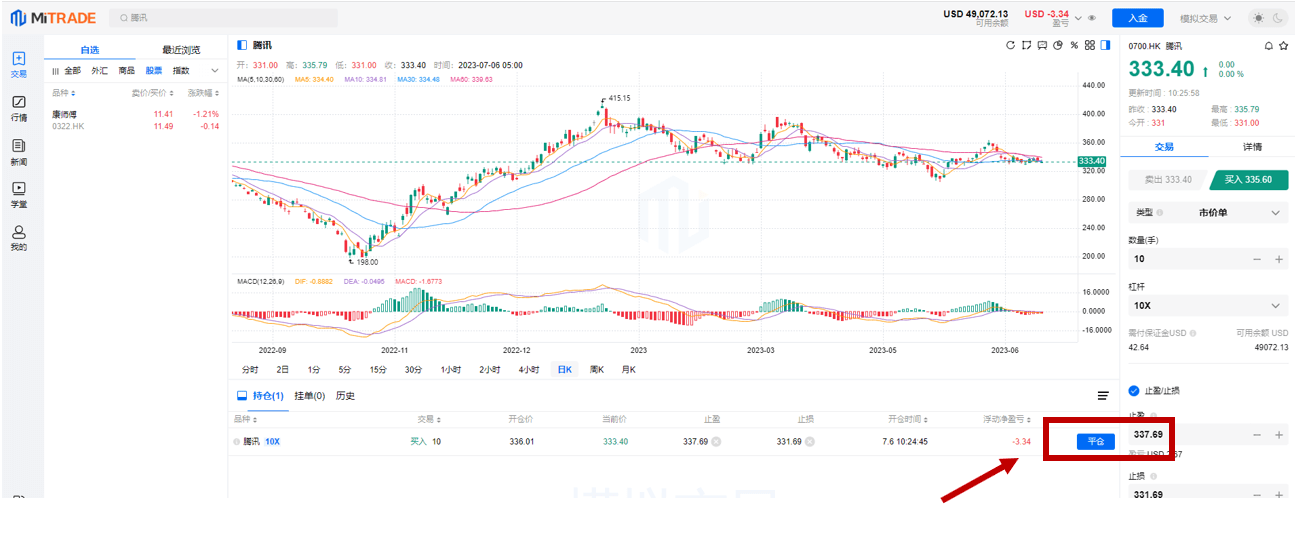Click the 入金 deposit button
The width and height of the screenshot is (1295, 535).
pos(1137,18)
